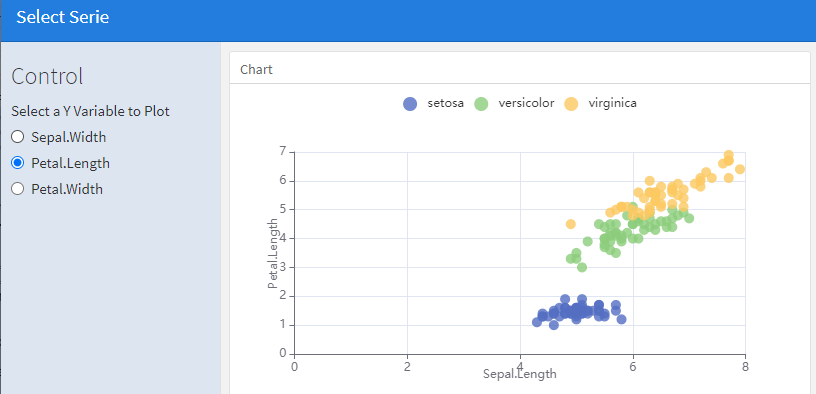Screen dimensions: 816x394
Task: Toggle the setosa legend circle
Action: point(410,104)
